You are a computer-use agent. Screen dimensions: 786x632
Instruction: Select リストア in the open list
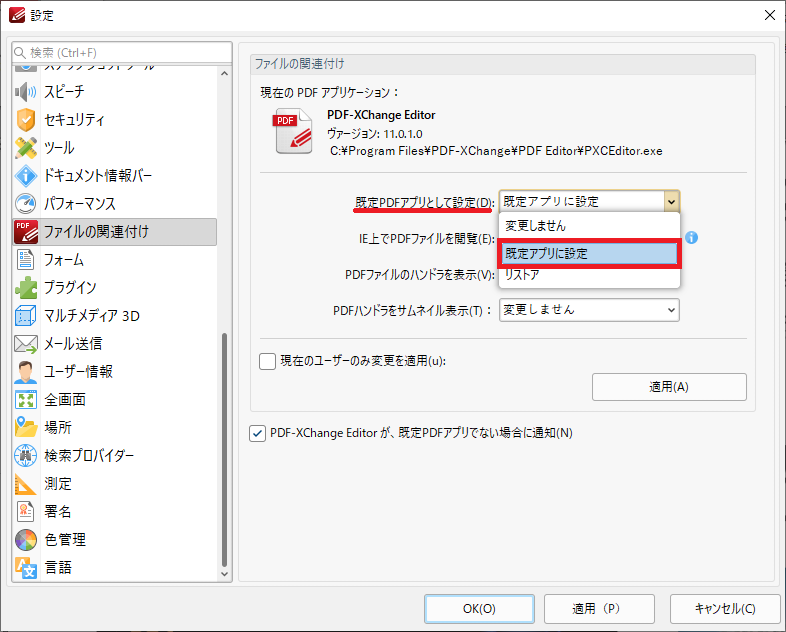click(589, 275)
